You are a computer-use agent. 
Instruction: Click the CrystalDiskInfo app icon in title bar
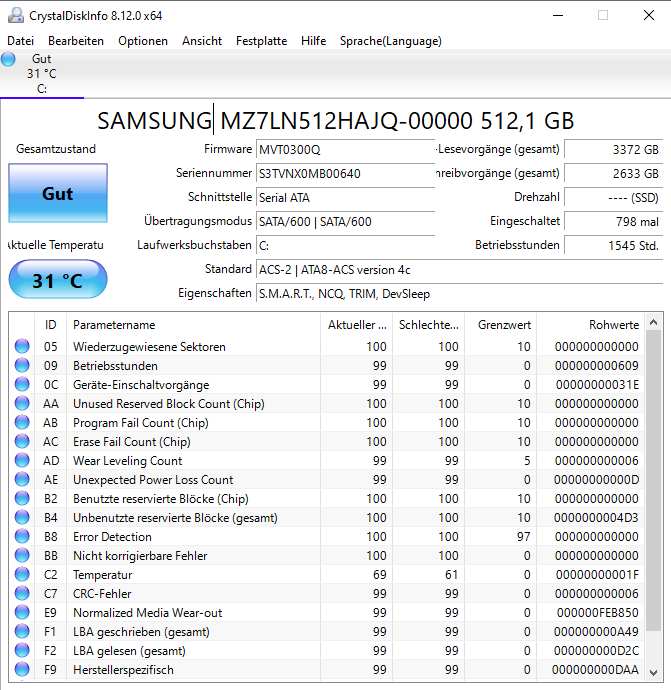click(x=16, y=15)
